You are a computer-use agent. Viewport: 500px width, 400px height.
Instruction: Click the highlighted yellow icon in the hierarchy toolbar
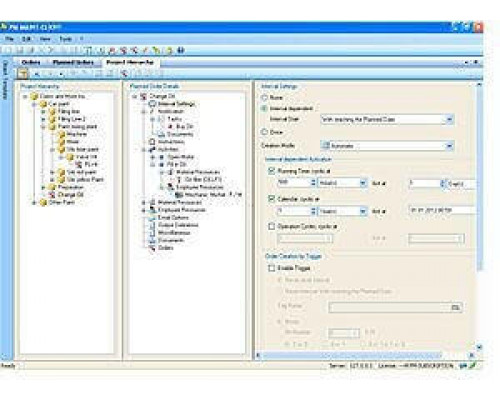(x=23, y=73)
